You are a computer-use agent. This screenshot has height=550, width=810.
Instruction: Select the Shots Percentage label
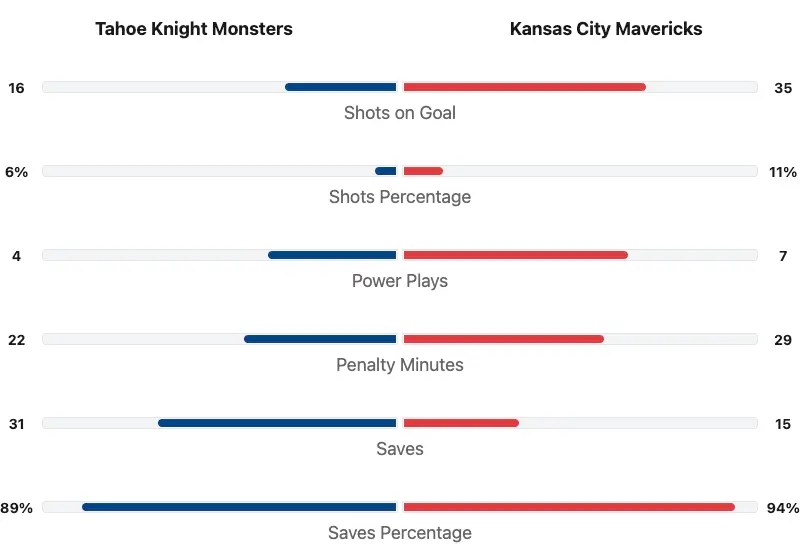coord(400,197)
